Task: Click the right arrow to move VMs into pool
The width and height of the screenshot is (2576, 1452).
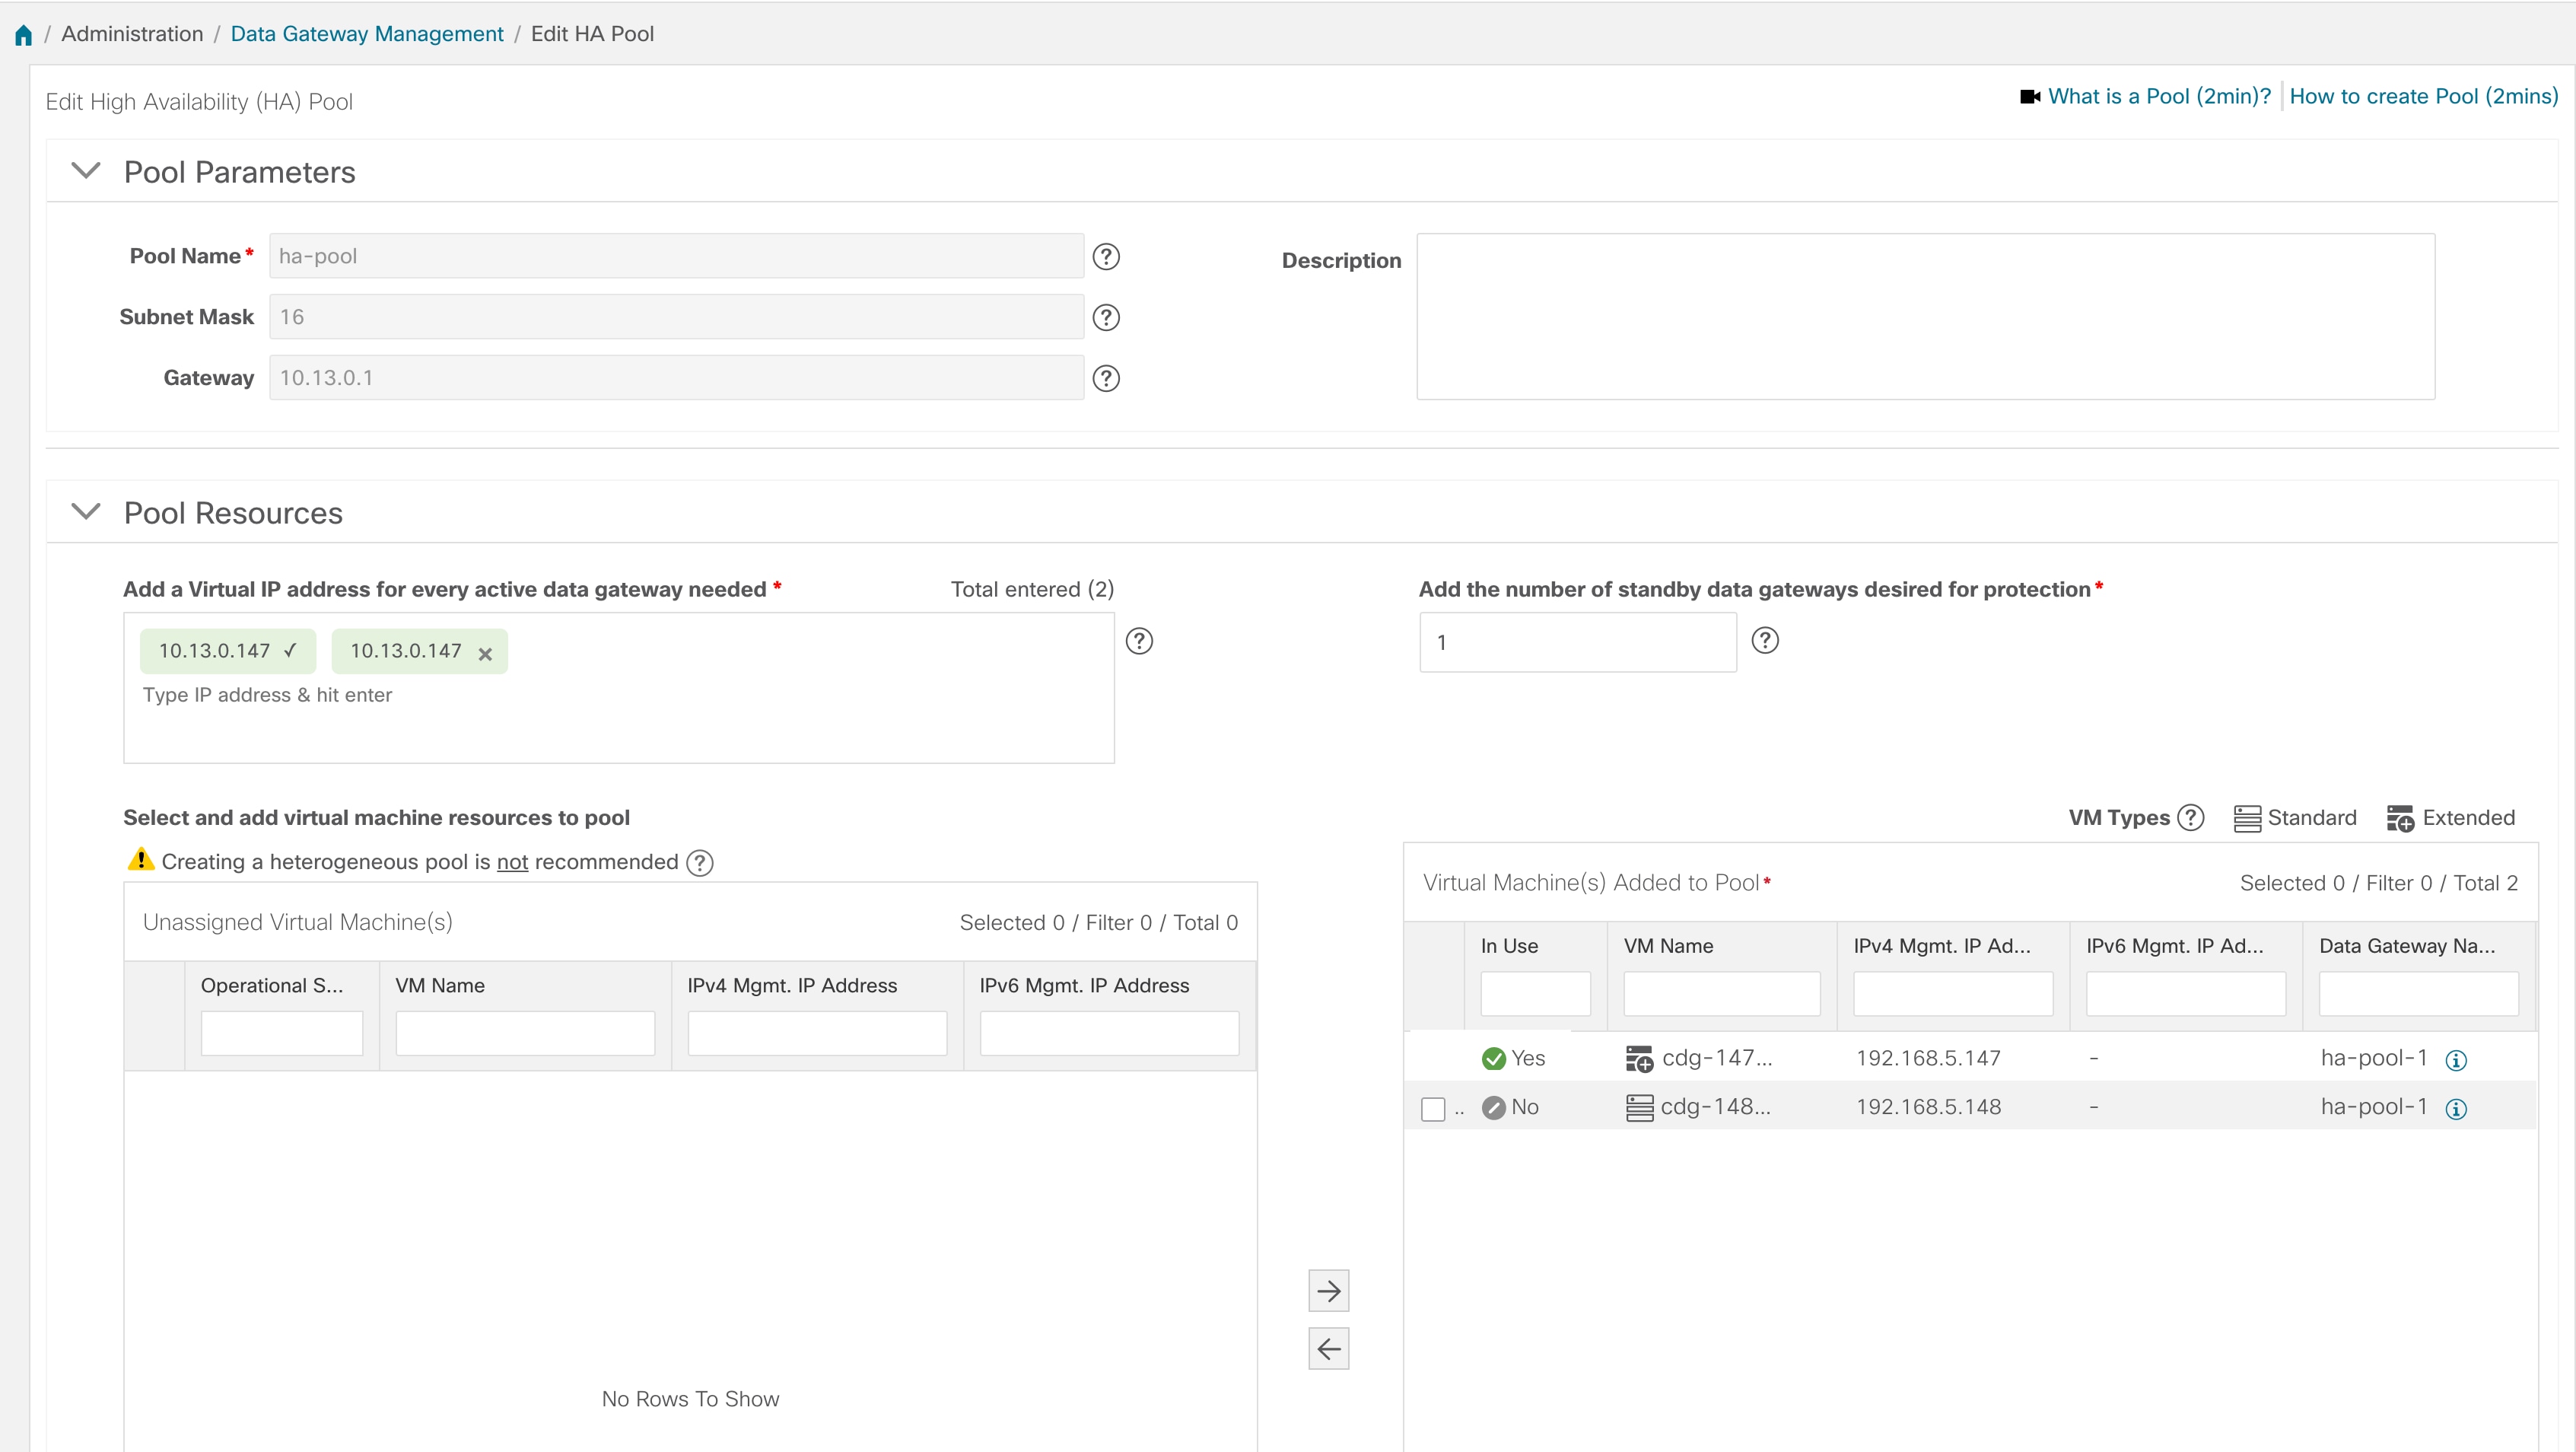Action: [1328, 1290]
